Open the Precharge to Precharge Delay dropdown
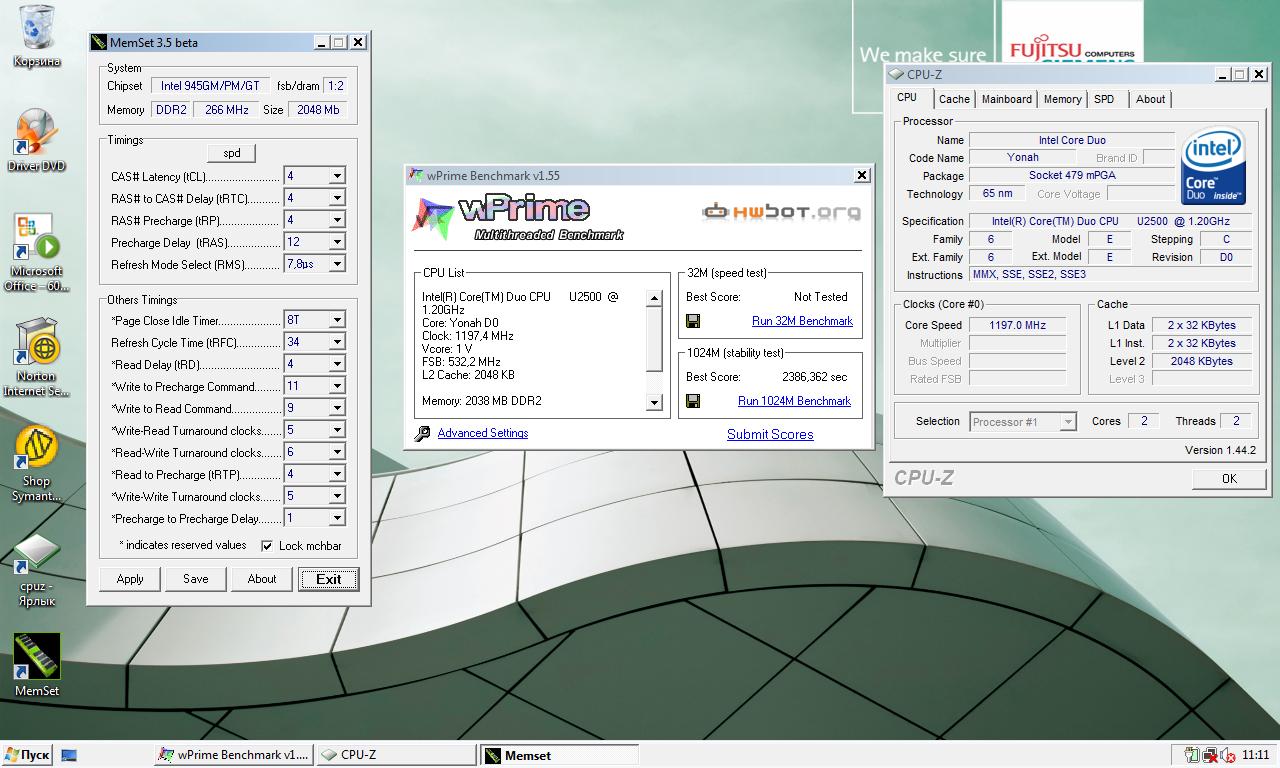This screenshot has width=1280, height=768. (x=337, y=518)
